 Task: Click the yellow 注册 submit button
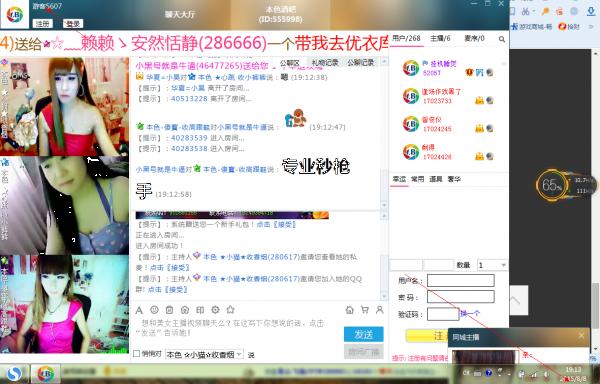427,336
